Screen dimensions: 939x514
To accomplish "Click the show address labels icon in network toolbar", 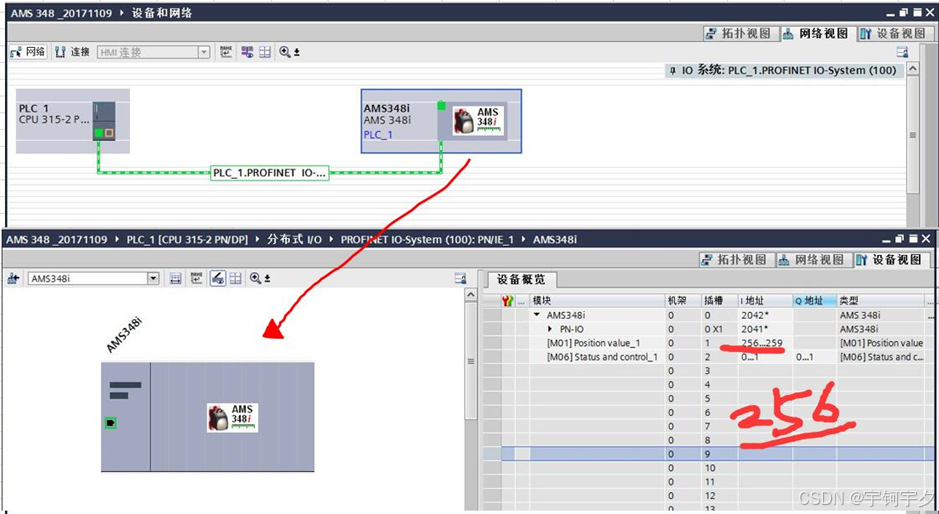I will [226, 52].
